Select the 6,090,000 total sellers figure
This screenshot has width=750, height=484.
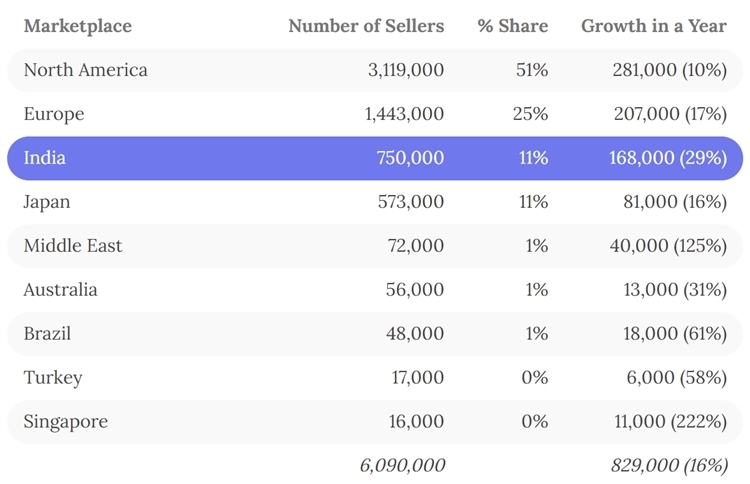click(x=403, y=465)
